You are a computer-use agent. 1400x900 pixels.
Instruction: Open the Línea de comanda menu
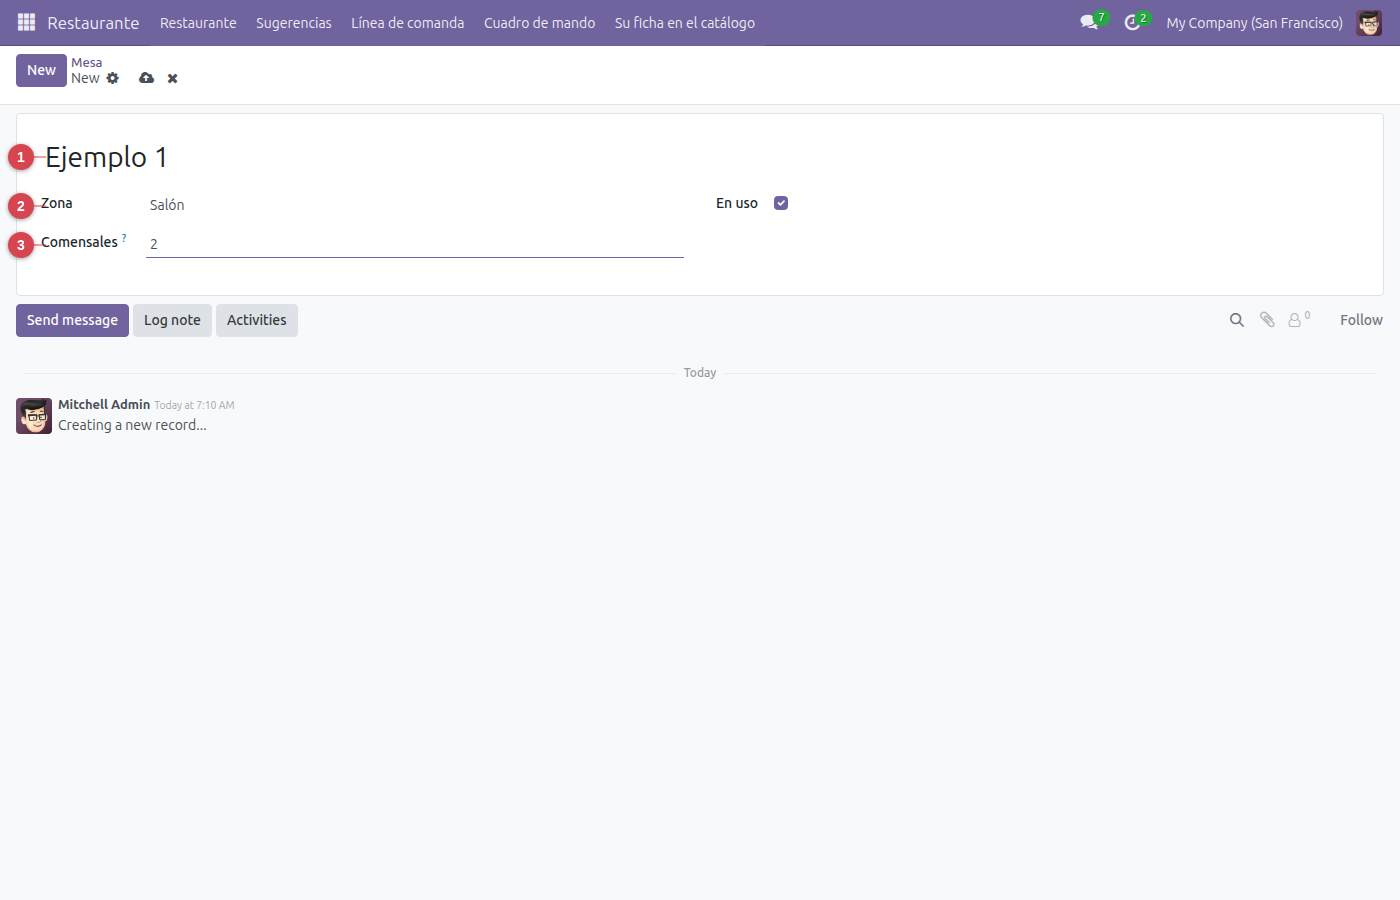(x=407, y=22)
